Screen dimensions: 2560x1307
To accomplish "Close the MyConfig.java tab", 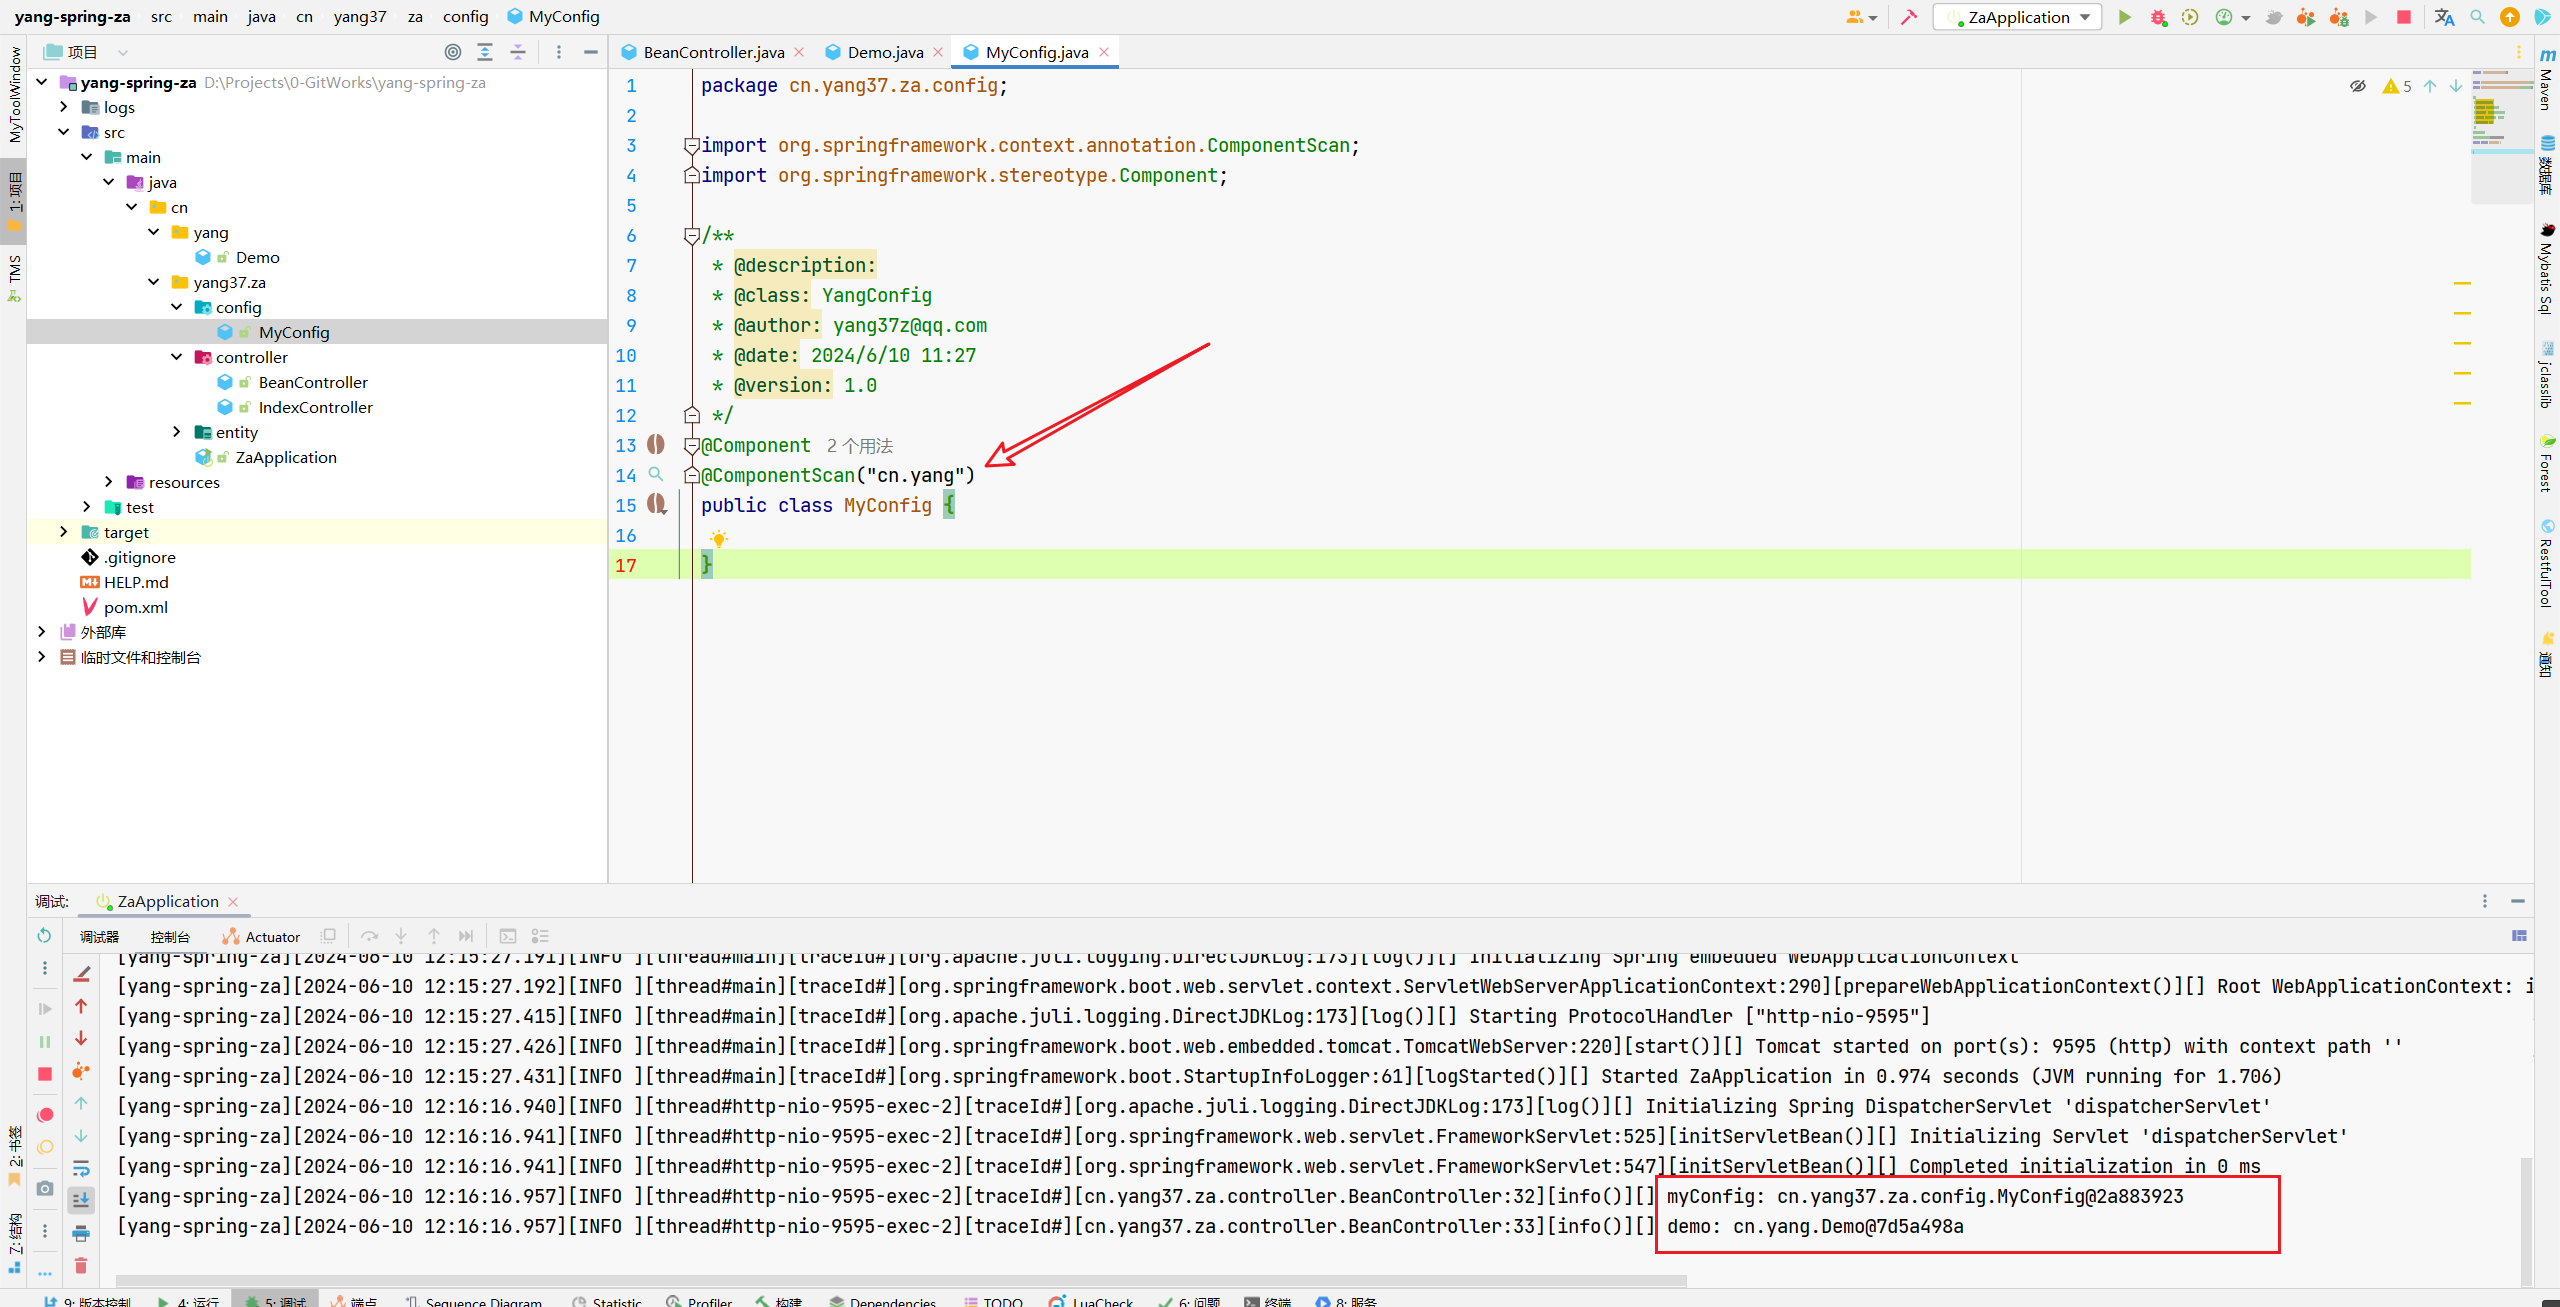I will [1104, 52].
